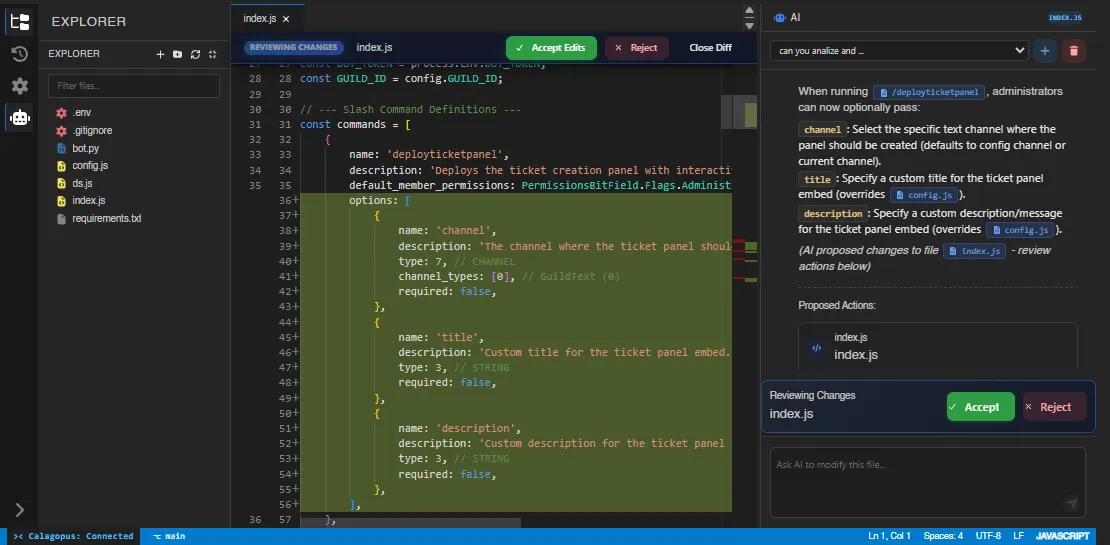Refresh the Explorer file list
Viewport: 1110px width, 545px height.
pyautogui.click(x=195, y=54)
